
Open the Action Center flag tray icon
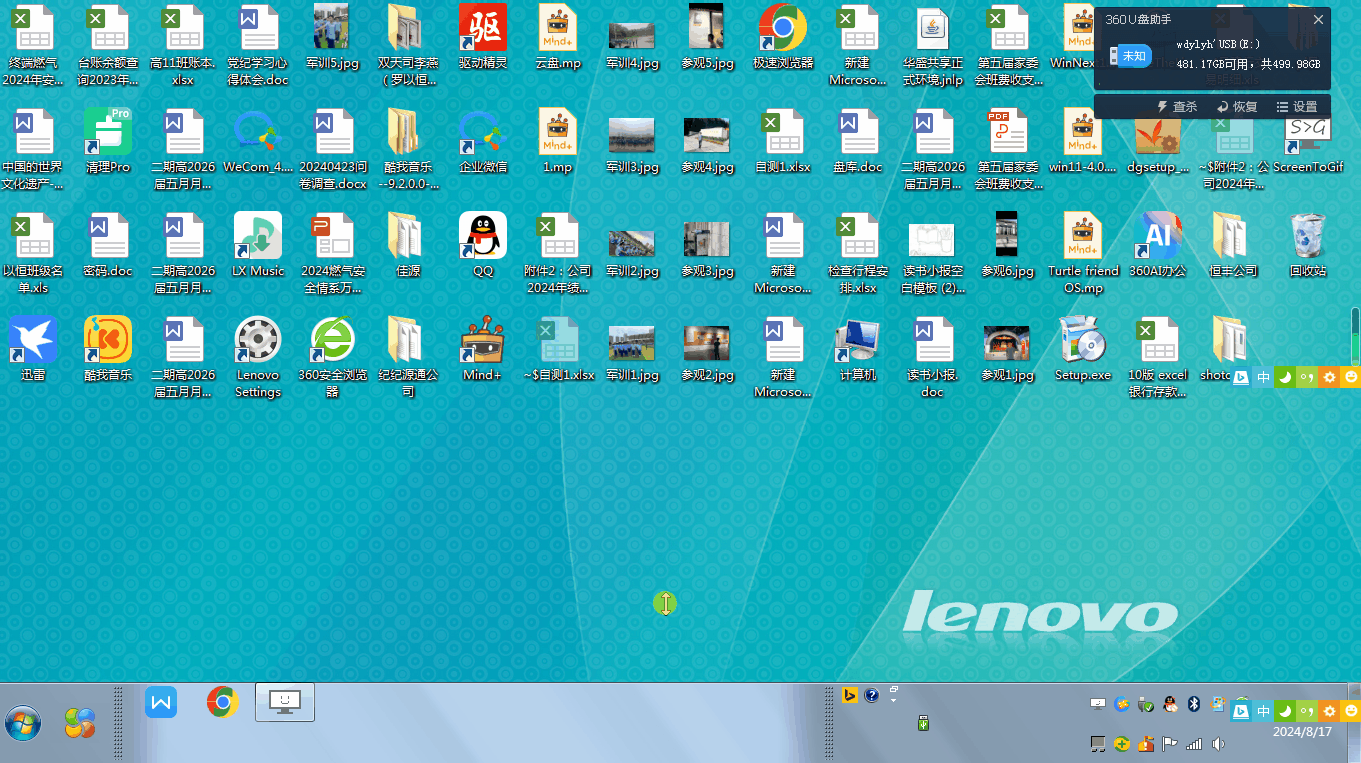1170,744
